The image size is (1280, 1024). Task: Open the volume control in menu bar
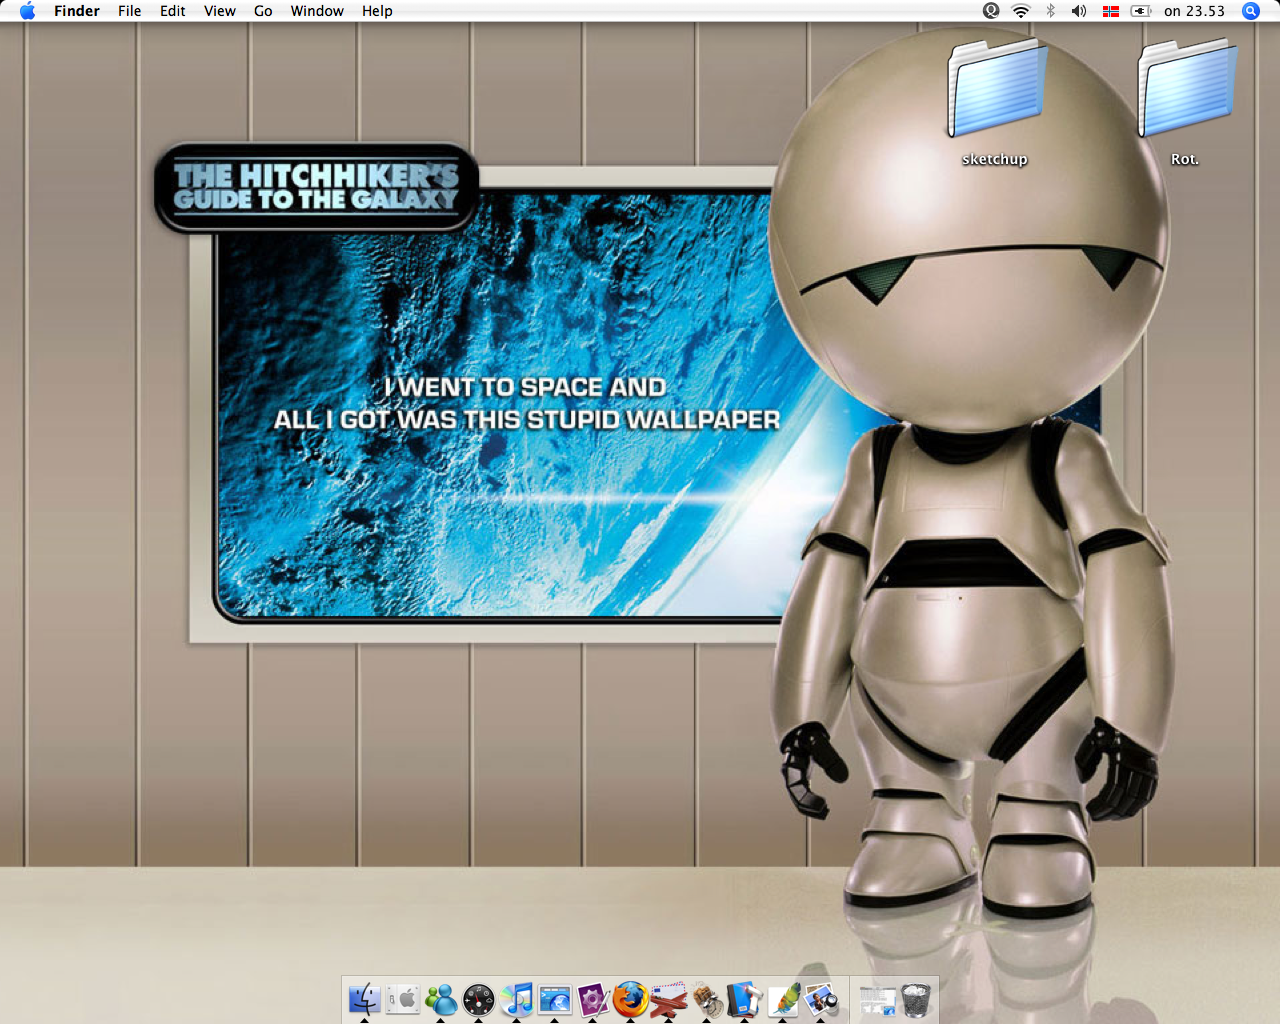coord(1079,11)
